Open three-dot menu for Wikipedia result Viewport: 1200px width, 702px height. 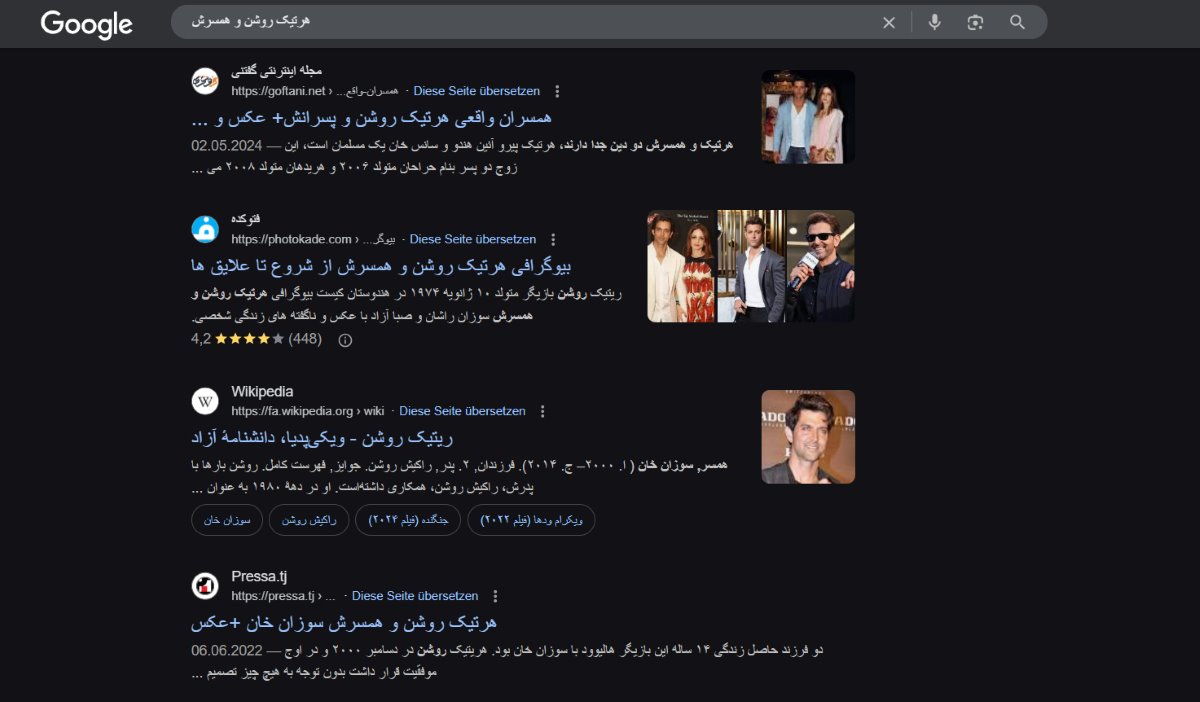[542, 411]
